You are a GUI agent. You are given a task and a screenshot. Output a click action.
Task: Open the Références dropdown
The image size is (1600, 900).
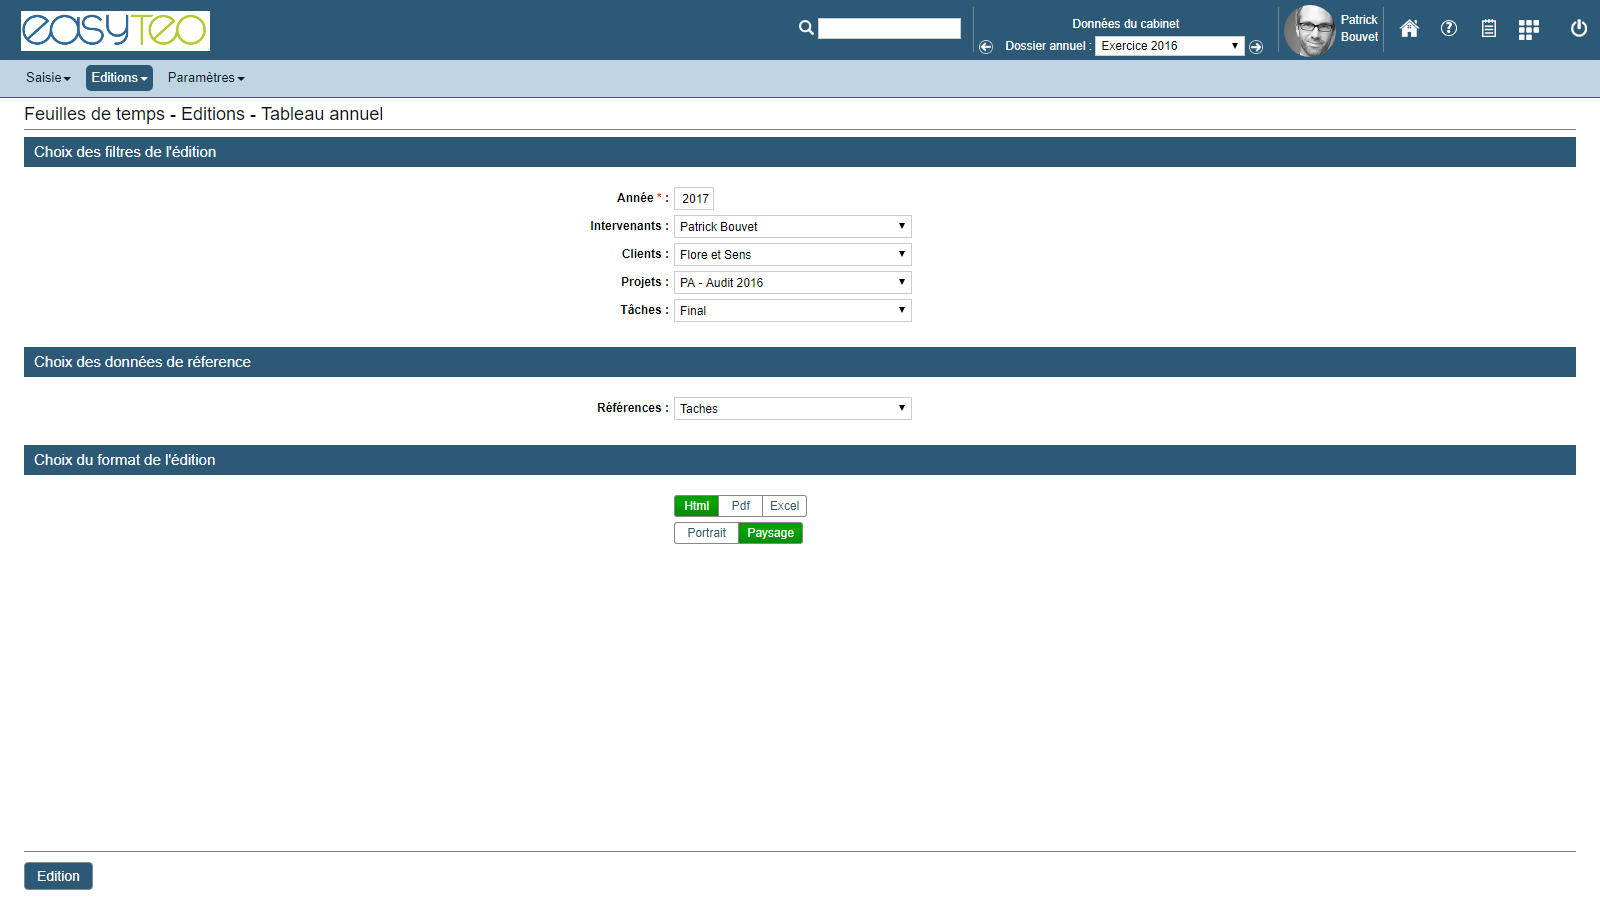792,409
